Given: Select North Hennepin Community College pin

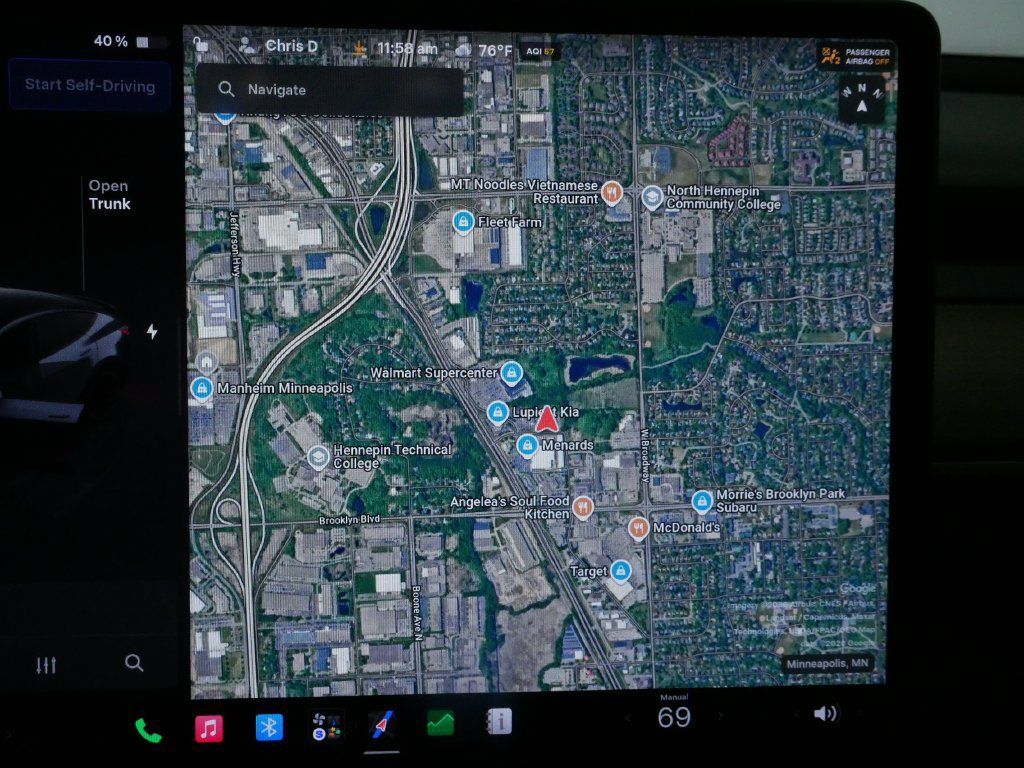Looking at the screenshot, I should [x=652, y=197].
